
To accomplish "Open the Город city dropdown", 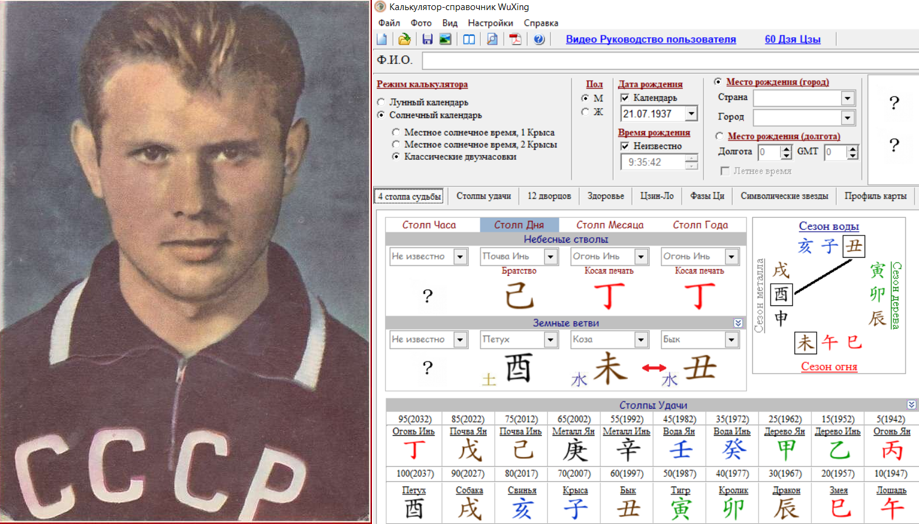I will [847, 118].
